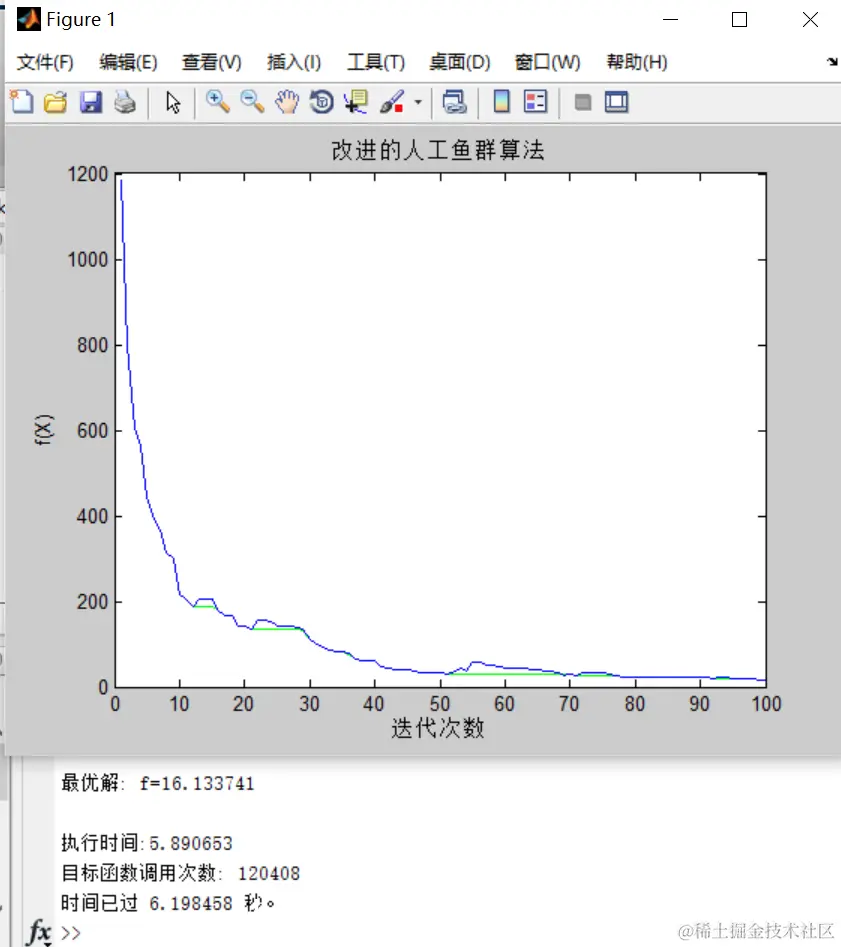
Task: Click the Hide Plot Tools icon
Action: click(x=582, y=102)
